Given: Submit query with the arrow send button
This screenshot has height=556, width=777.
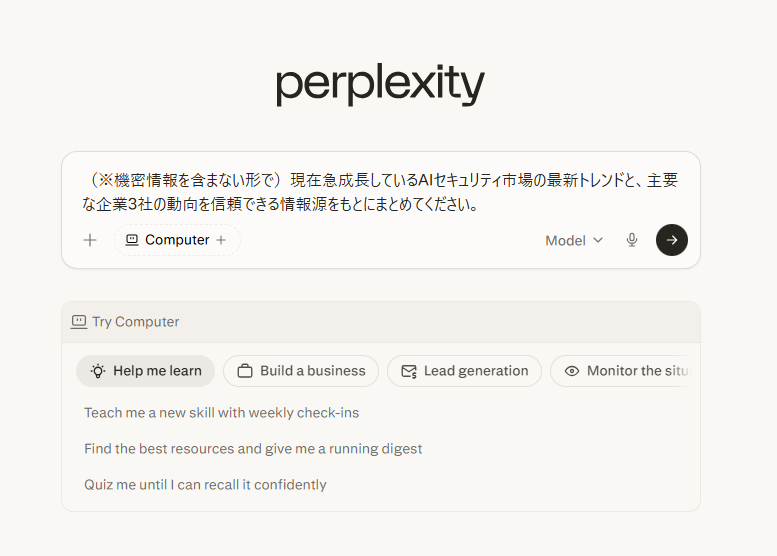Looking at the screenshot, I should 671,240.
